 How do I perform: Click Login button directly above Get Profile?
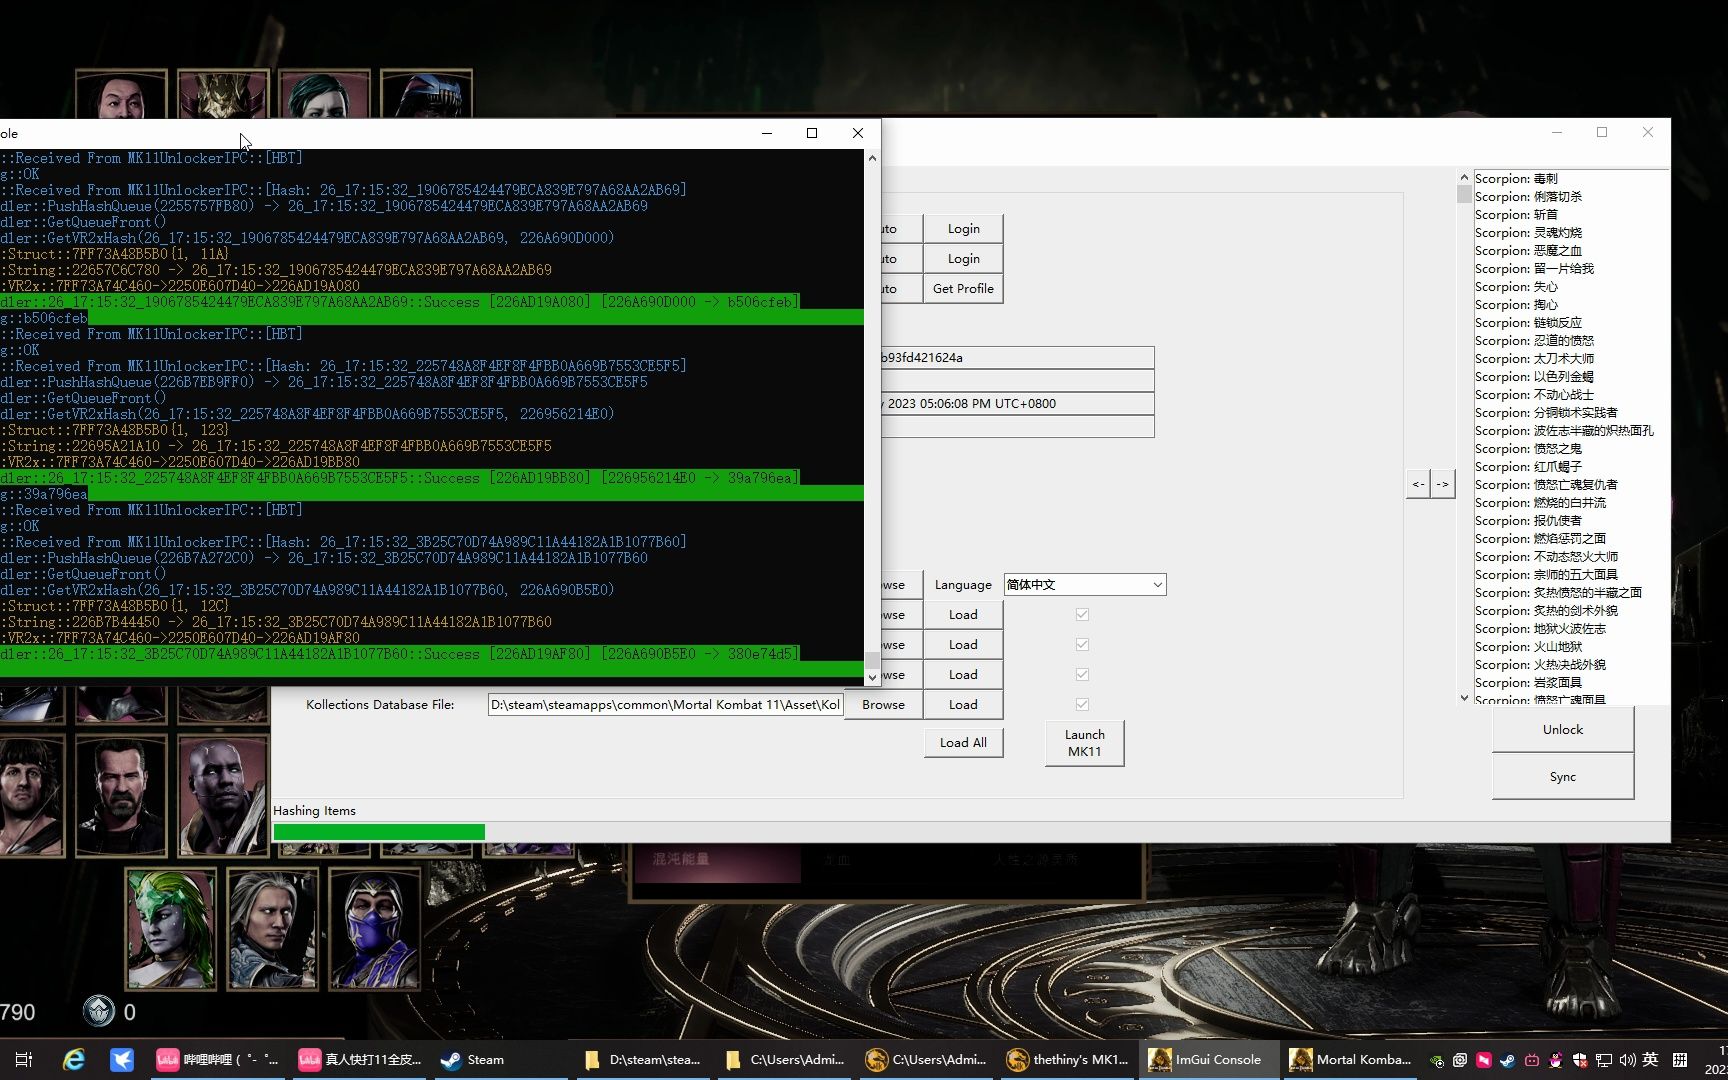click(x=963, y=258)
